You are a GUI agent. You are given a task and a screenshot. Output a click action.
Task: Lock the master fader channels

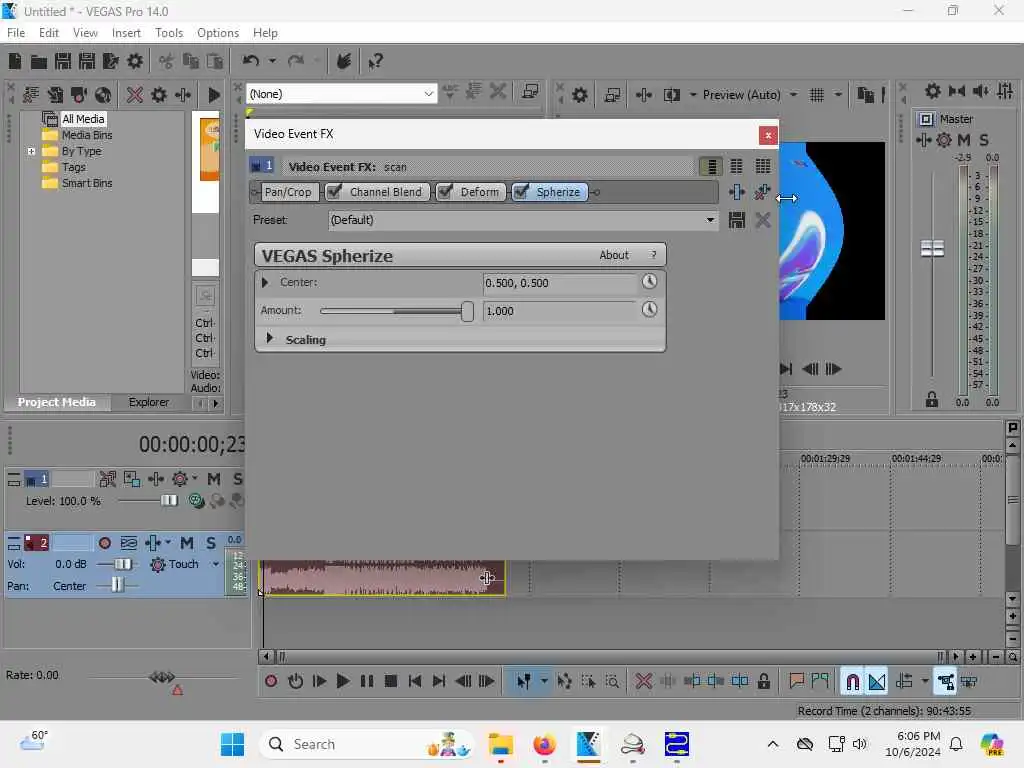(x=932, y=399)
